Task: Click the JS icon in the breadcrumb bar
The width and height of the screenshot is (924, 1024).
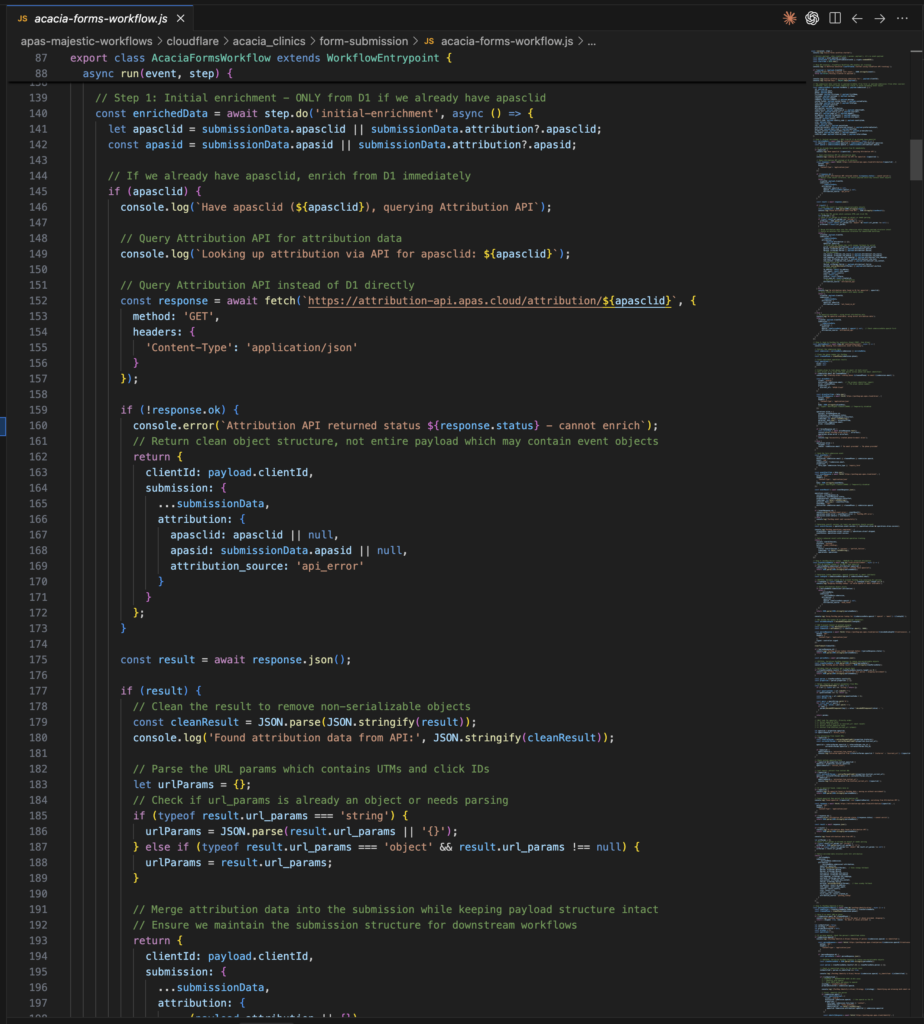Action: (x=429, y=42)
